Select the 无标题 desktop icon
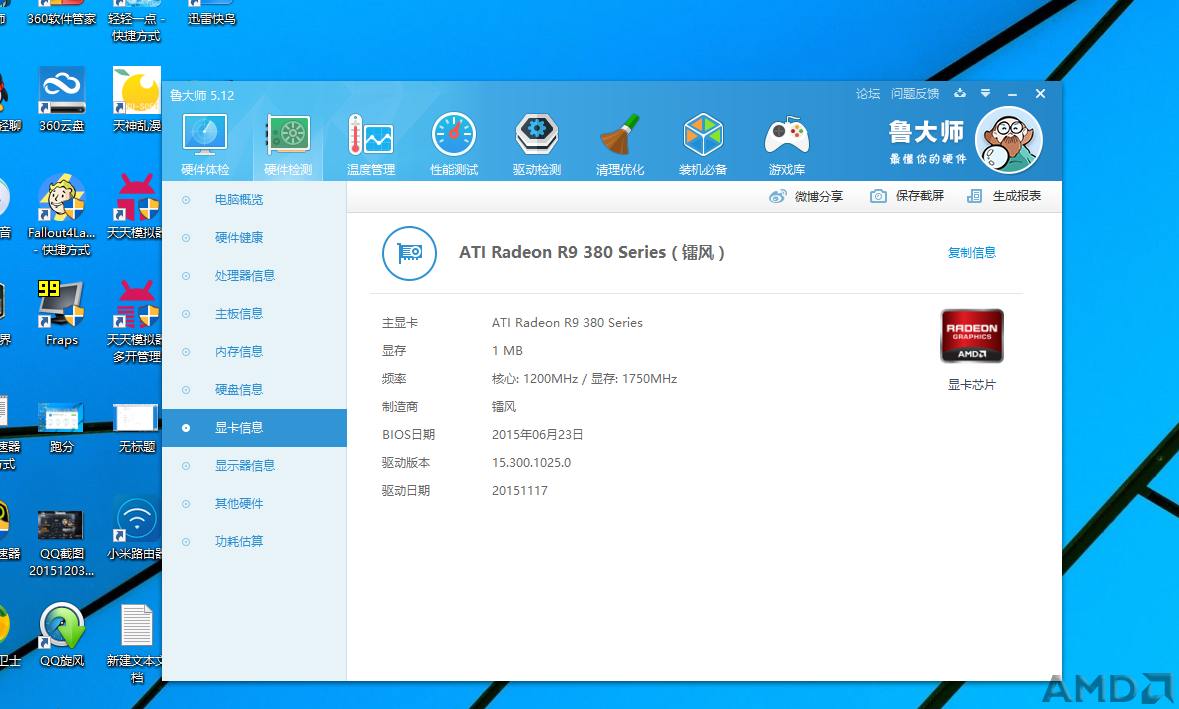 [137, 426]
